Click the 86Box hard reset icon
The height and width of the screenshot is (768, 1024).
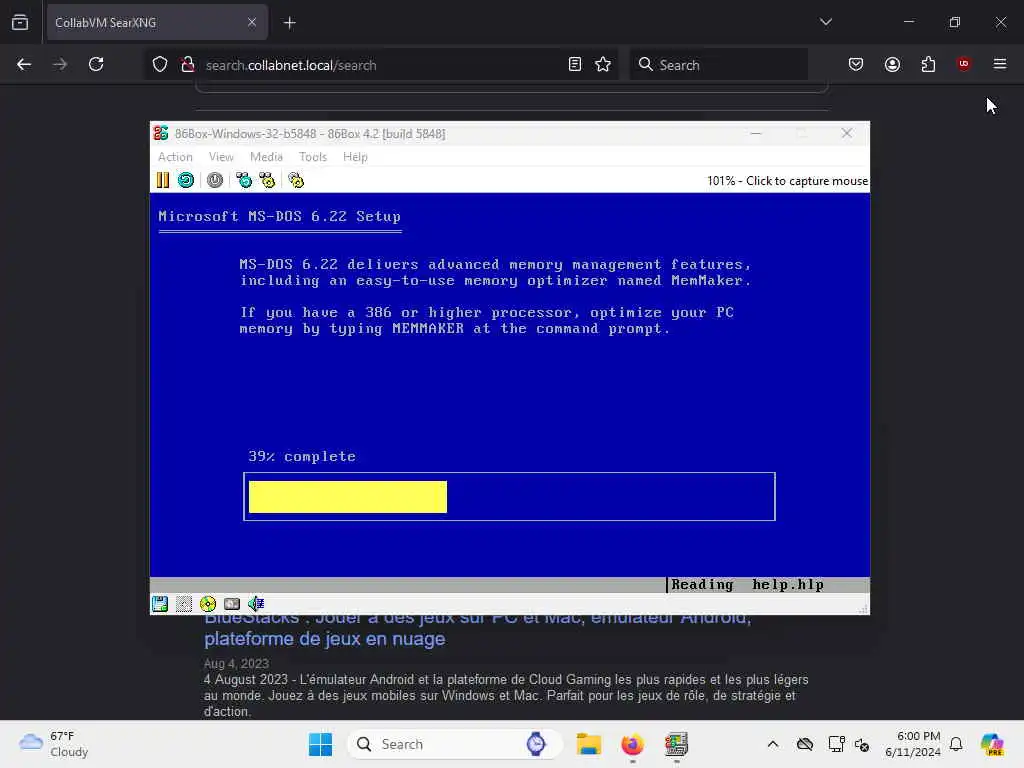point(186,180)
